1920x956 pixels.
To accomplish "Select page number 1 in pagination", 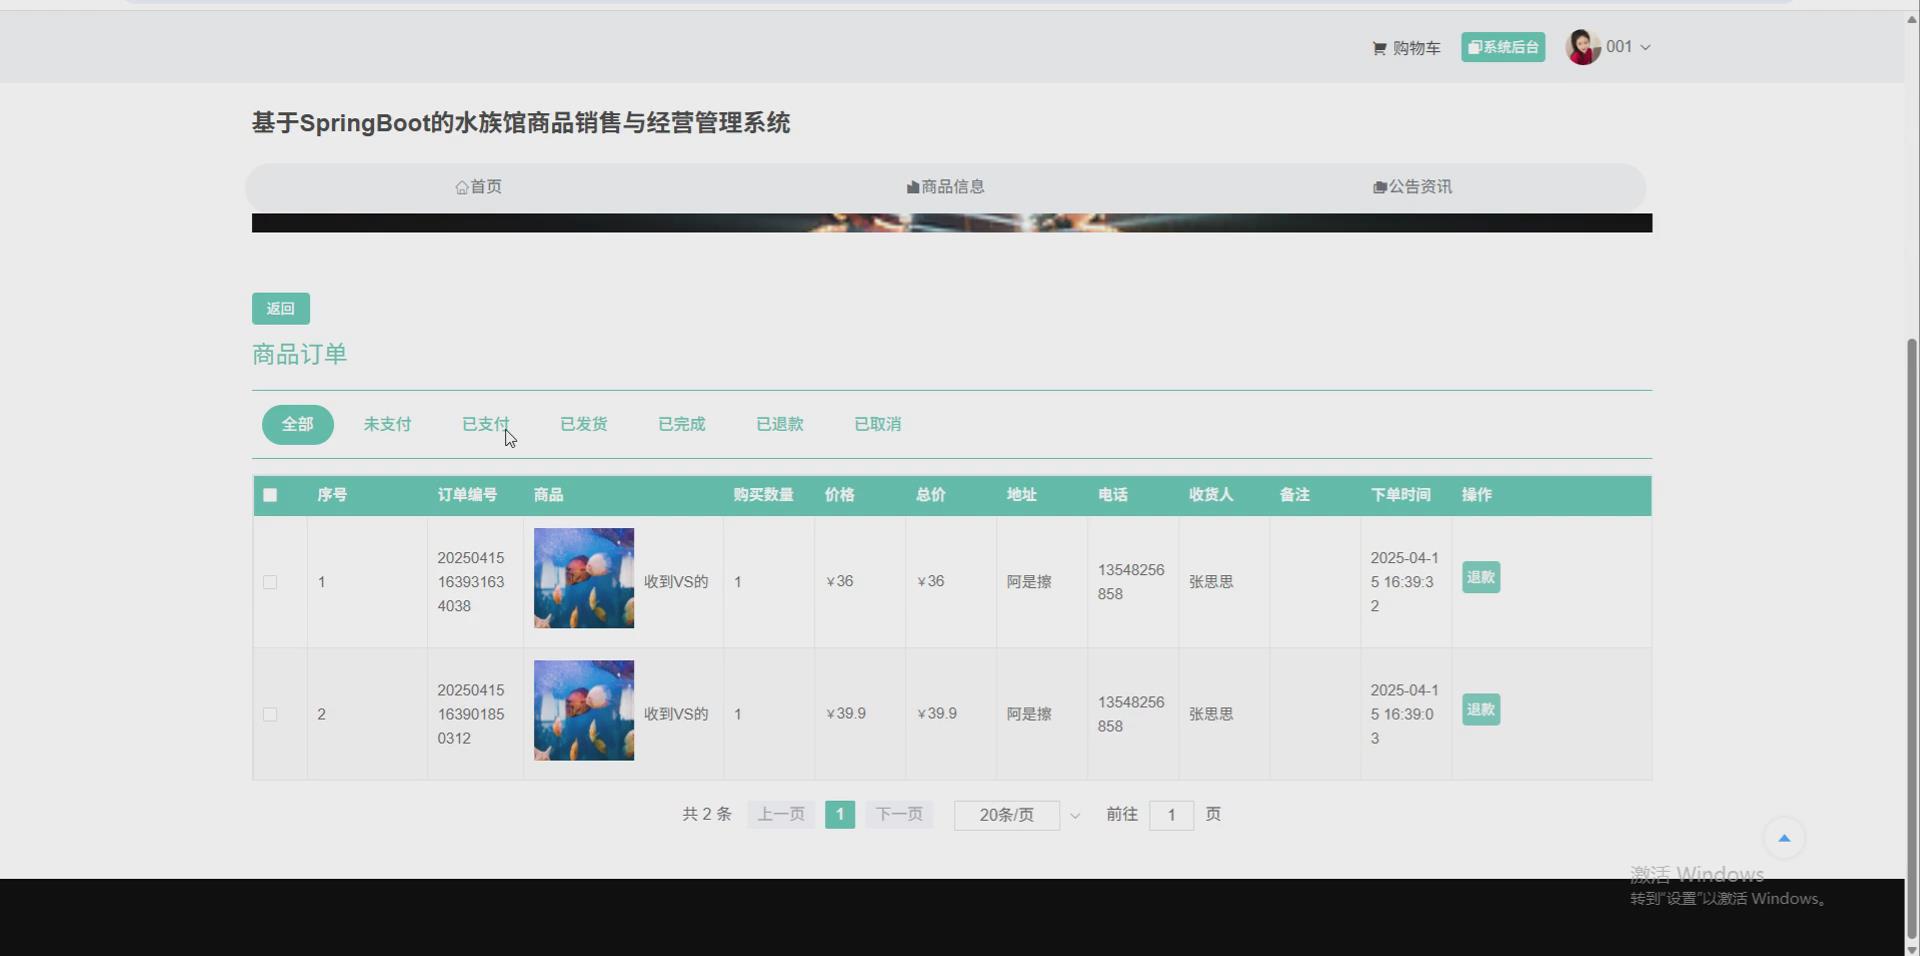I will pos(840,814).
